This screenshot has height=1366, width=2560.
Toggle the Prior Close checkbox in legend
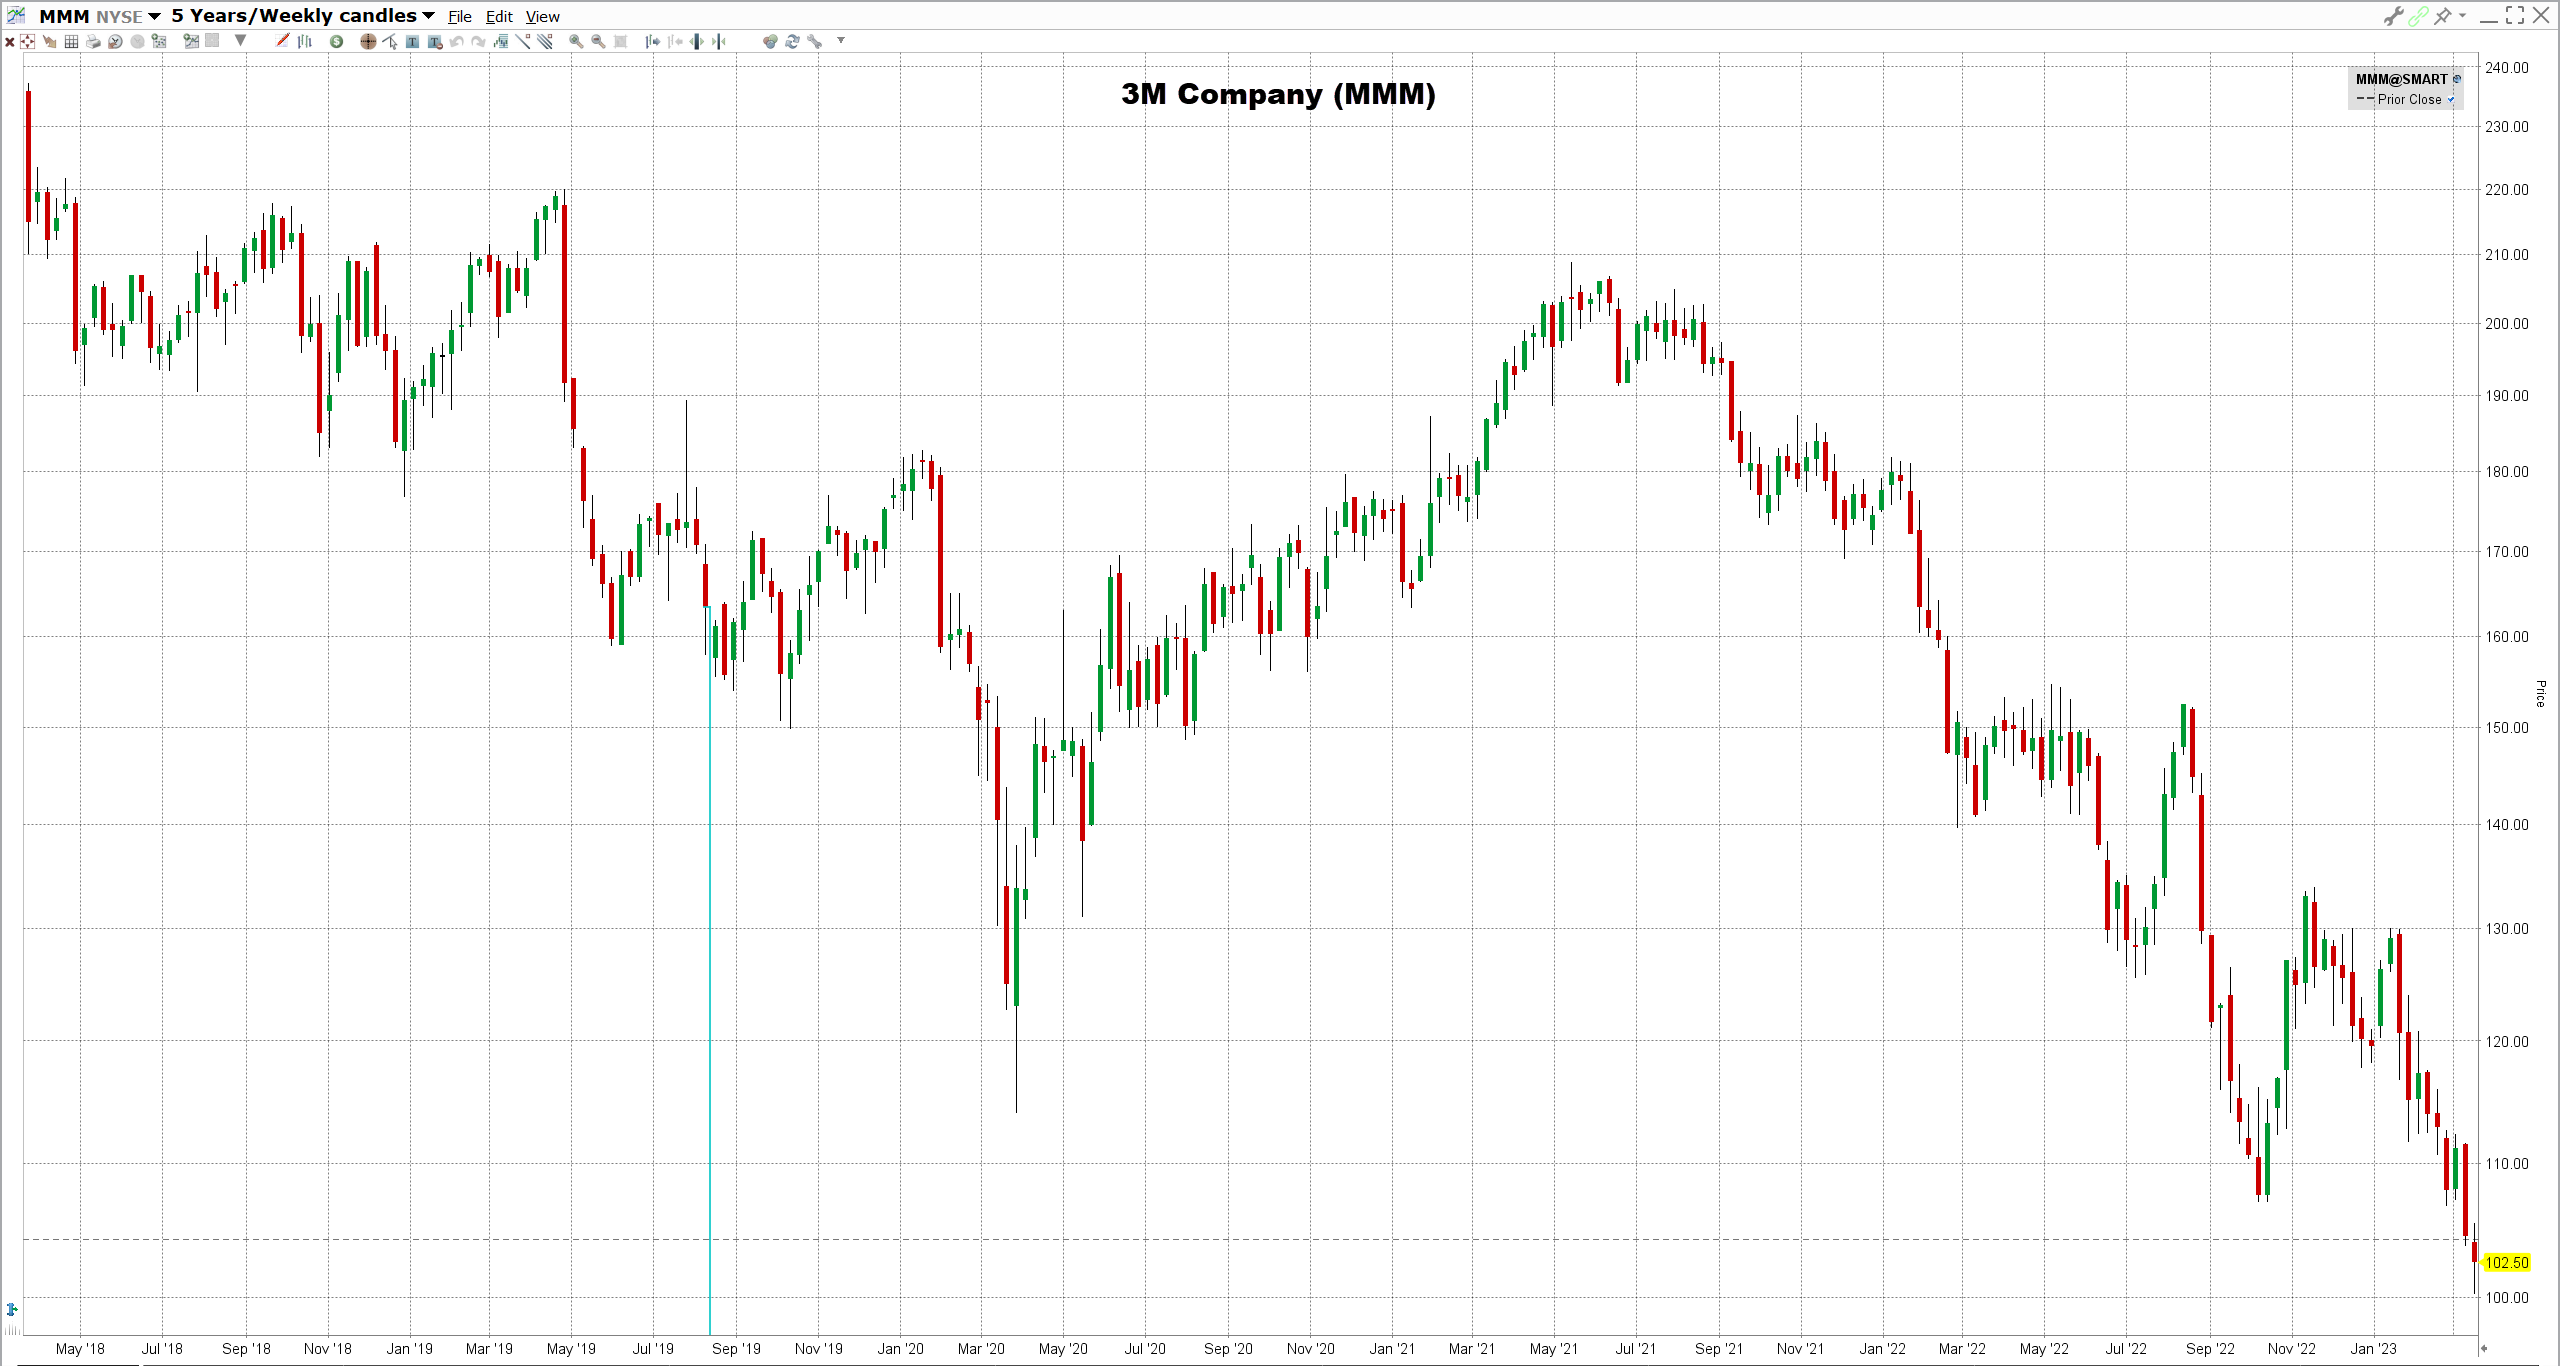click(2450, 99)
